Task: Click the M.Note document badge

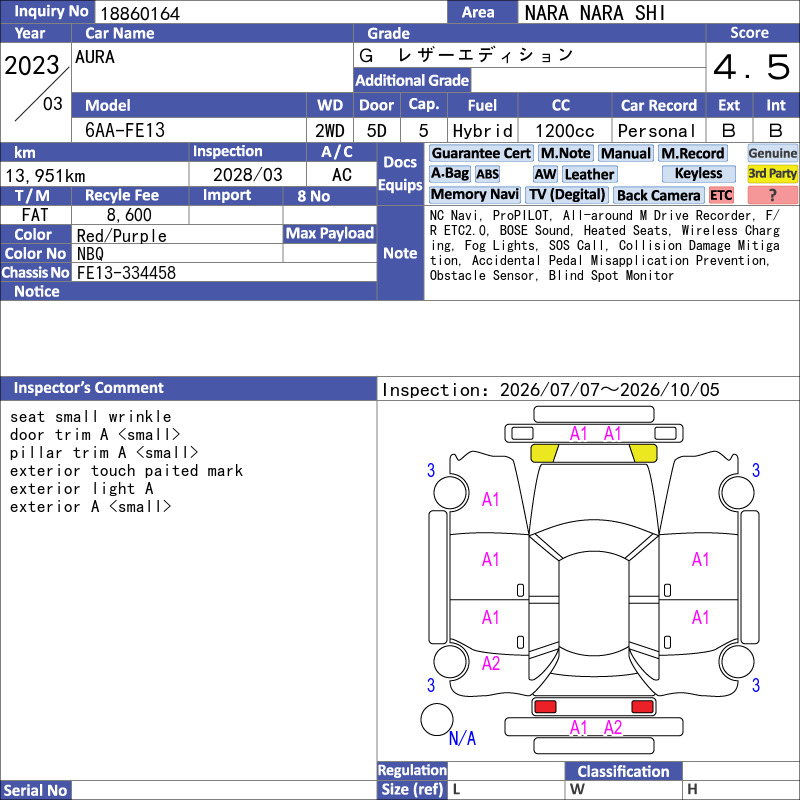Action: [x=565, y=153]
